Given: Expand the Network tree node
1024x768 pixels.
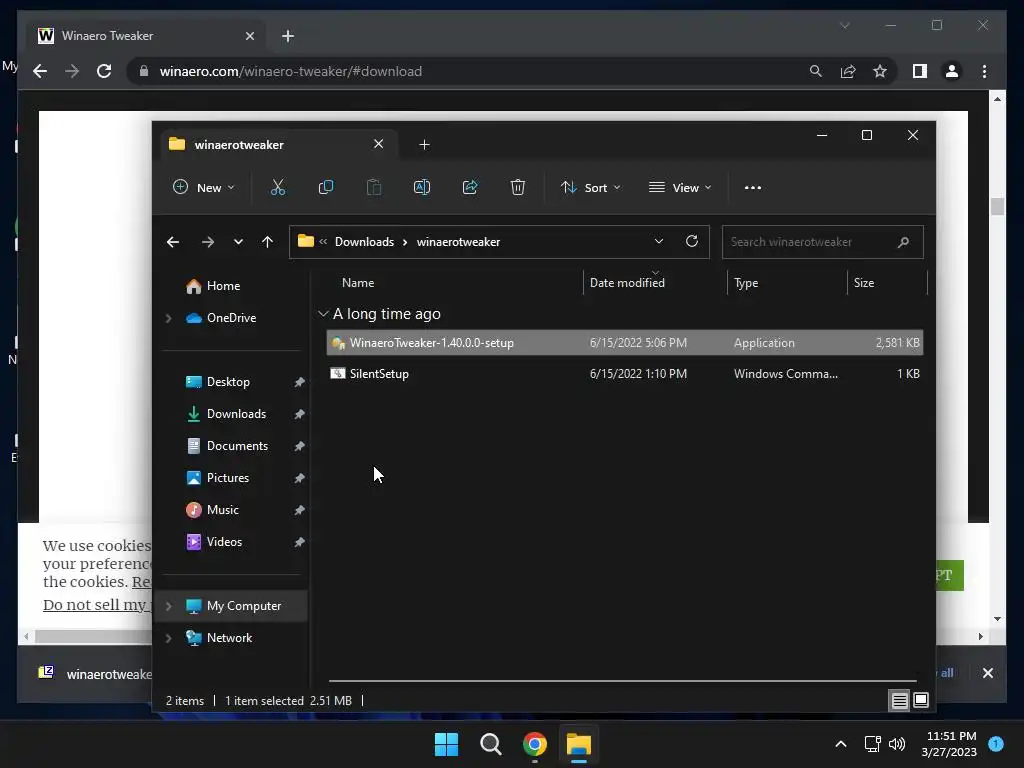Looking at the screenshot, I should coord(168,638).
